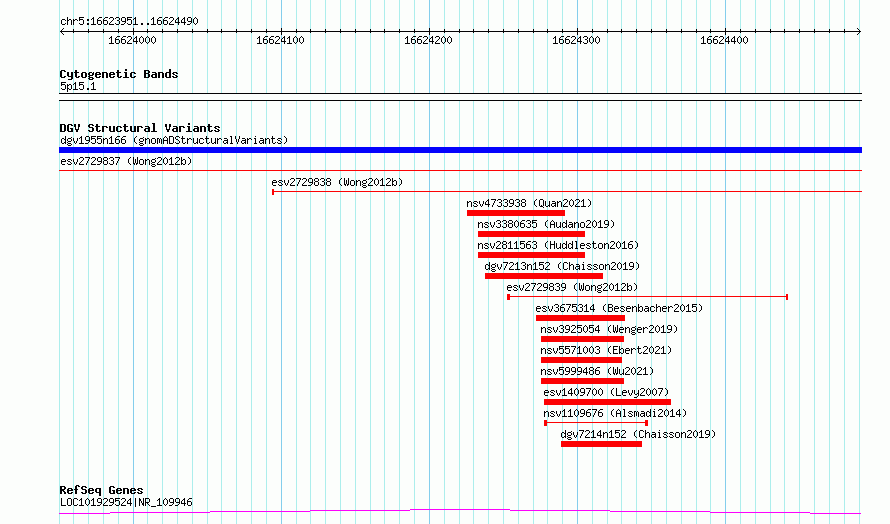
Task: Click the left arrow end of the ruler
Action: point(62,32)
